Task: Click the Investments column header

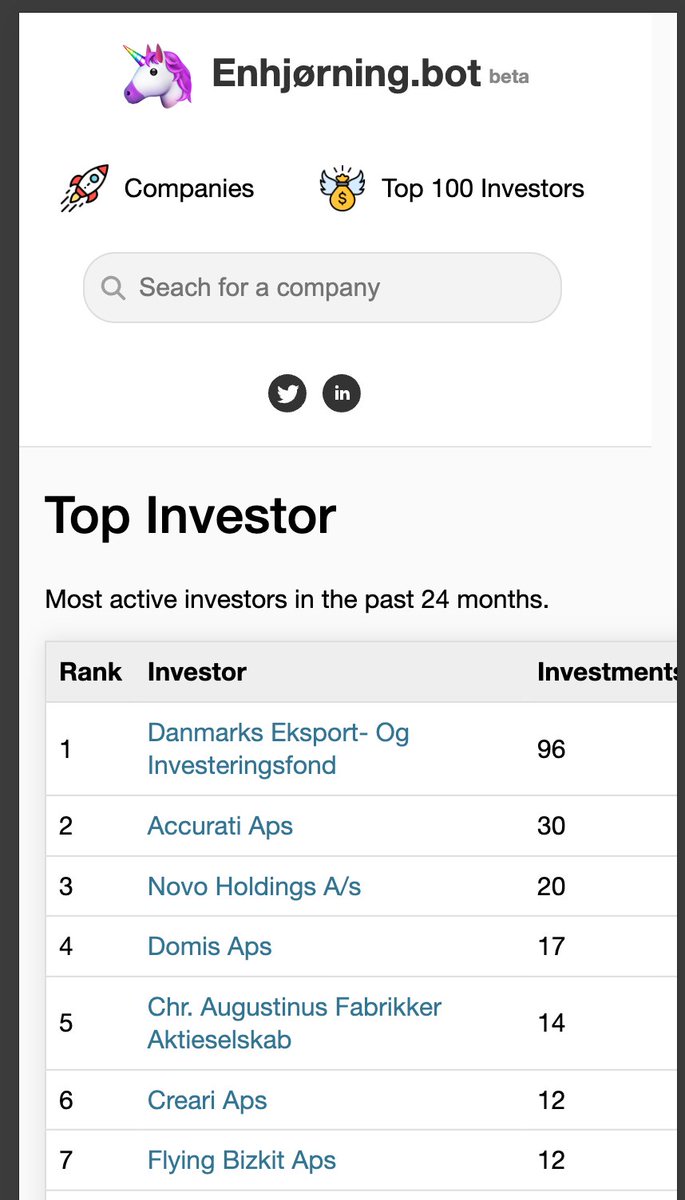Action: pyautogui.click(x=608, y=672)
